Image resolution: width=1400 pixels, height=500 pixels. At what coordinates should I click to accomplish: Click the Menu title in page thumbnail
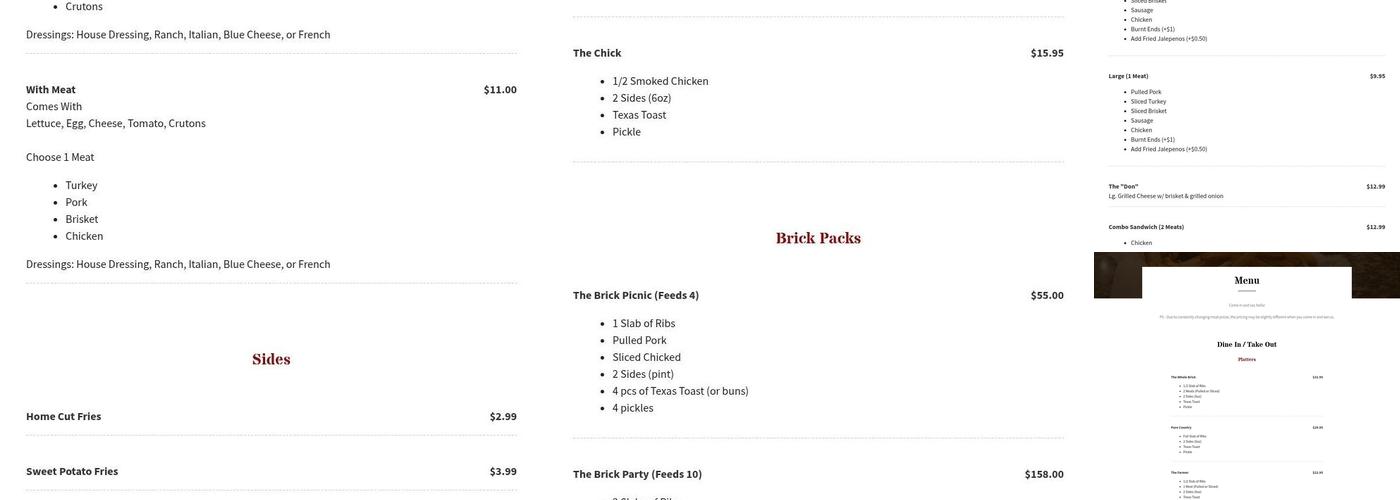[x=1247, y=281]
